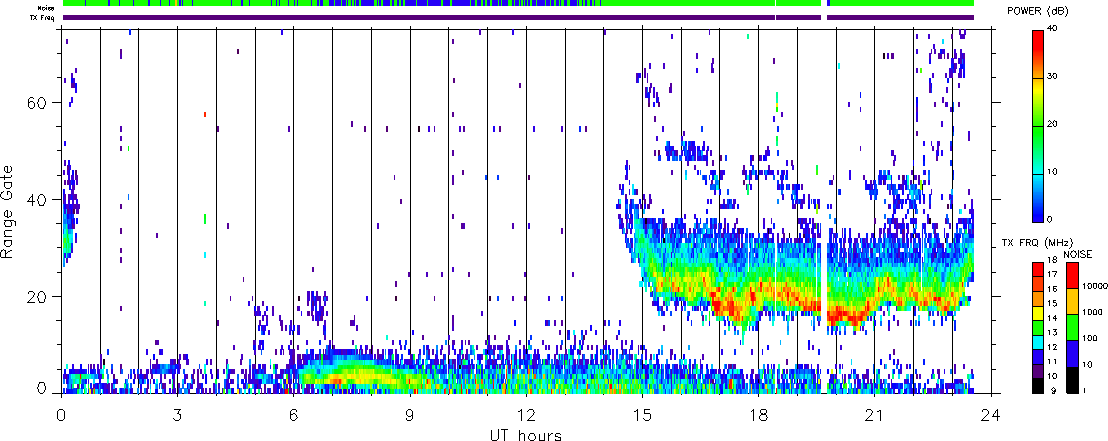Click the red top of the POWER colorbar
This screenshot has height=441, width=1108.
(1037, 42)
